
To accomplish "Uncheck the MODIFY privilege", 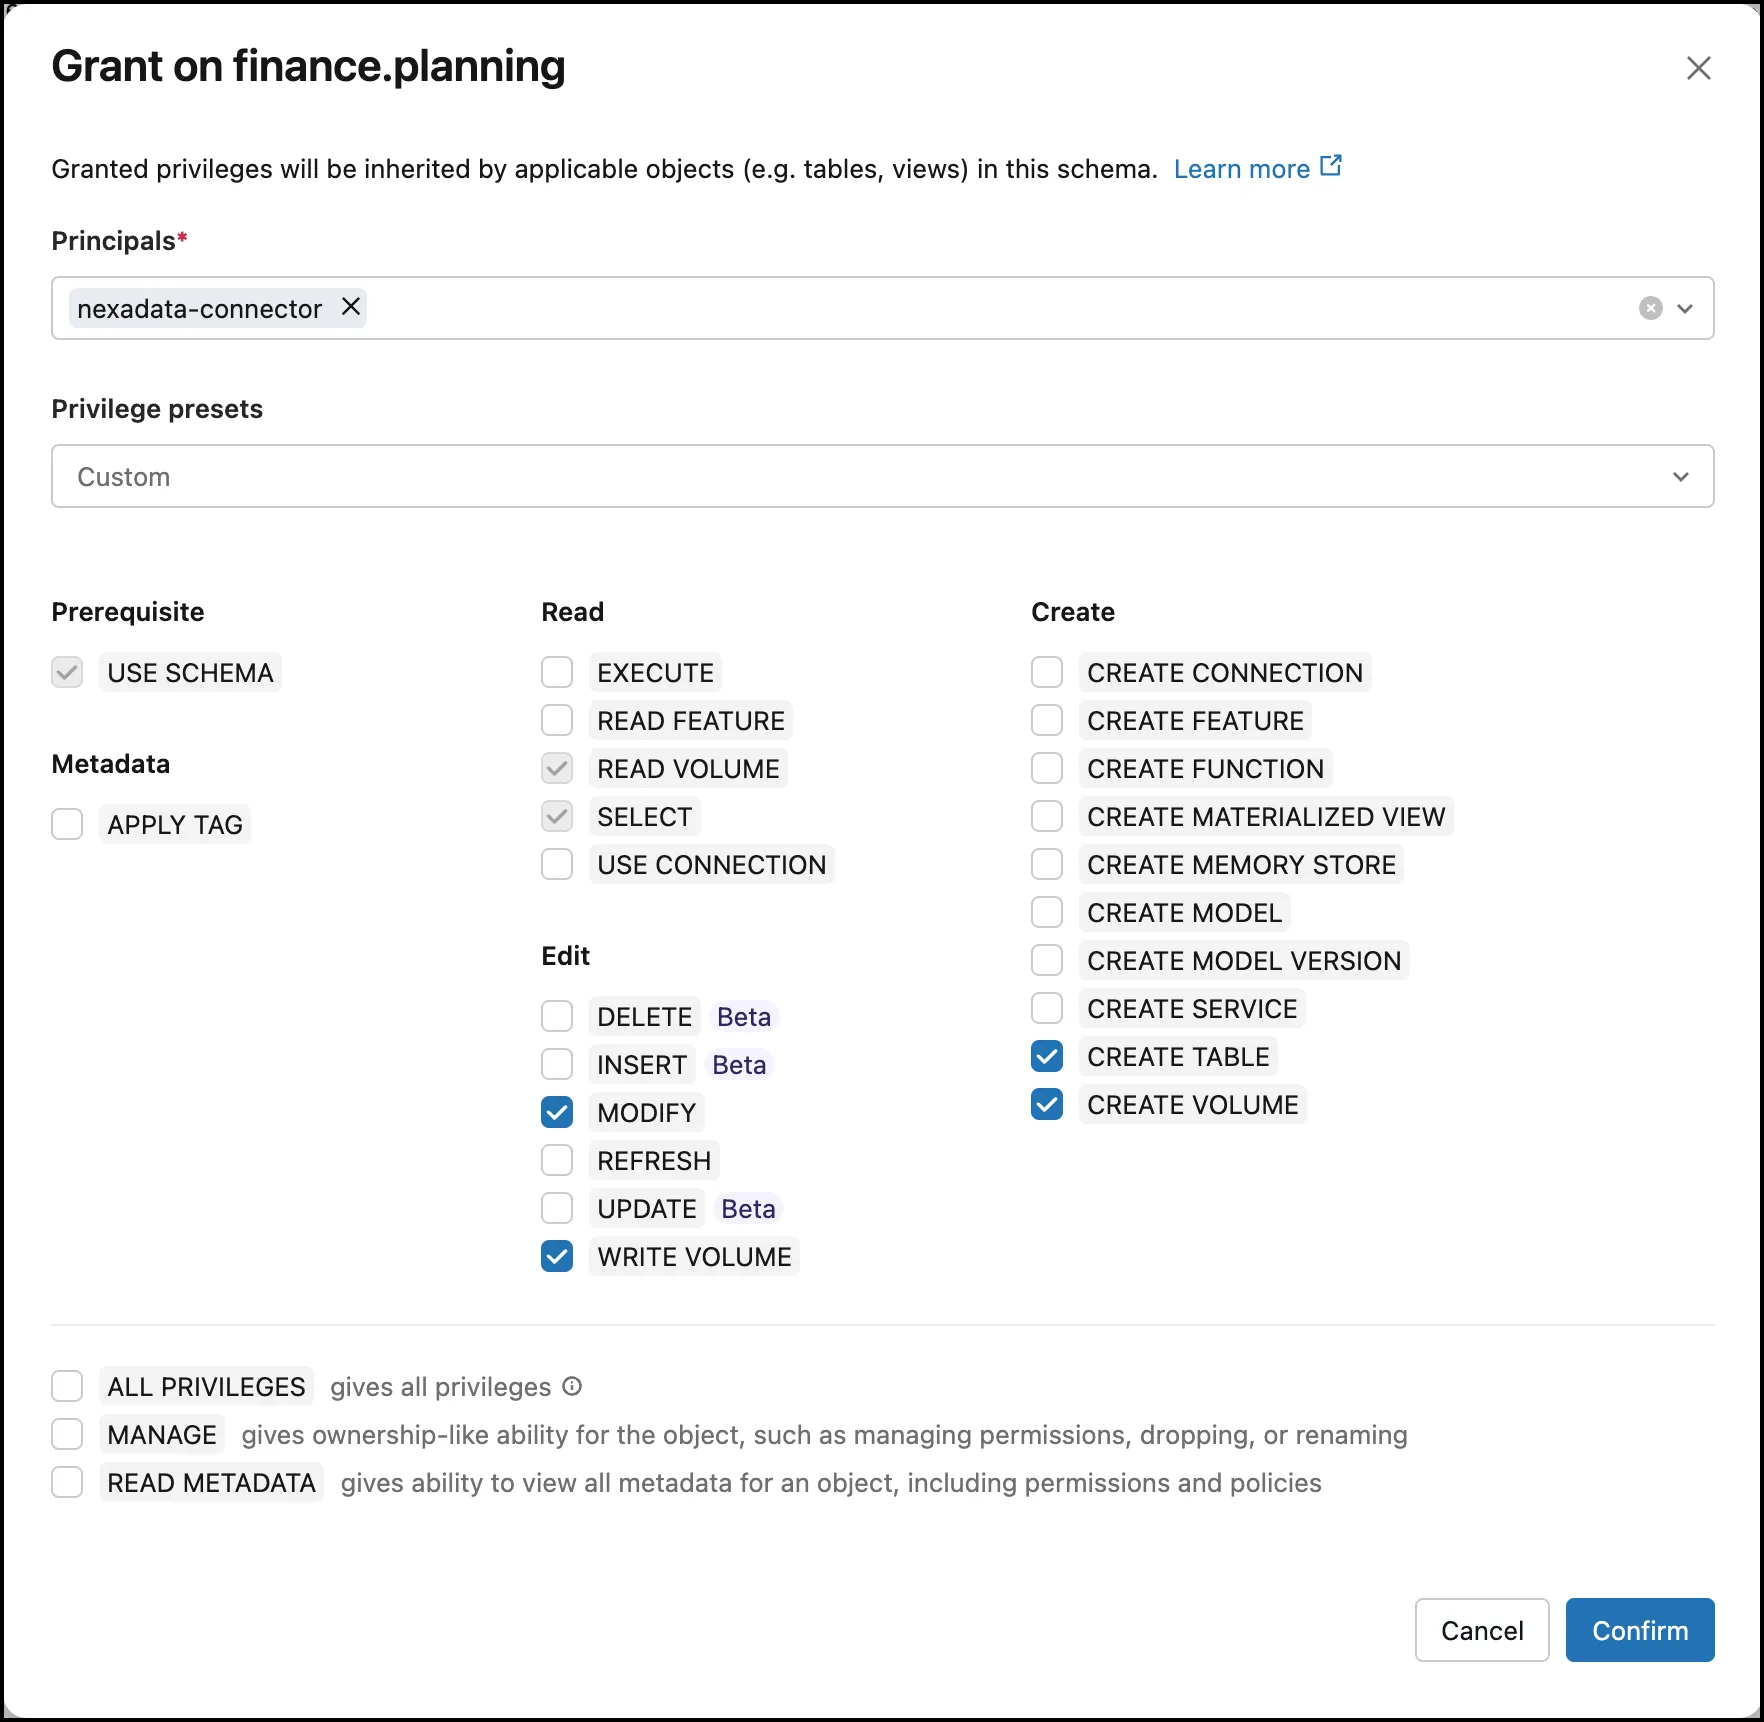I will coord(557,1112).
